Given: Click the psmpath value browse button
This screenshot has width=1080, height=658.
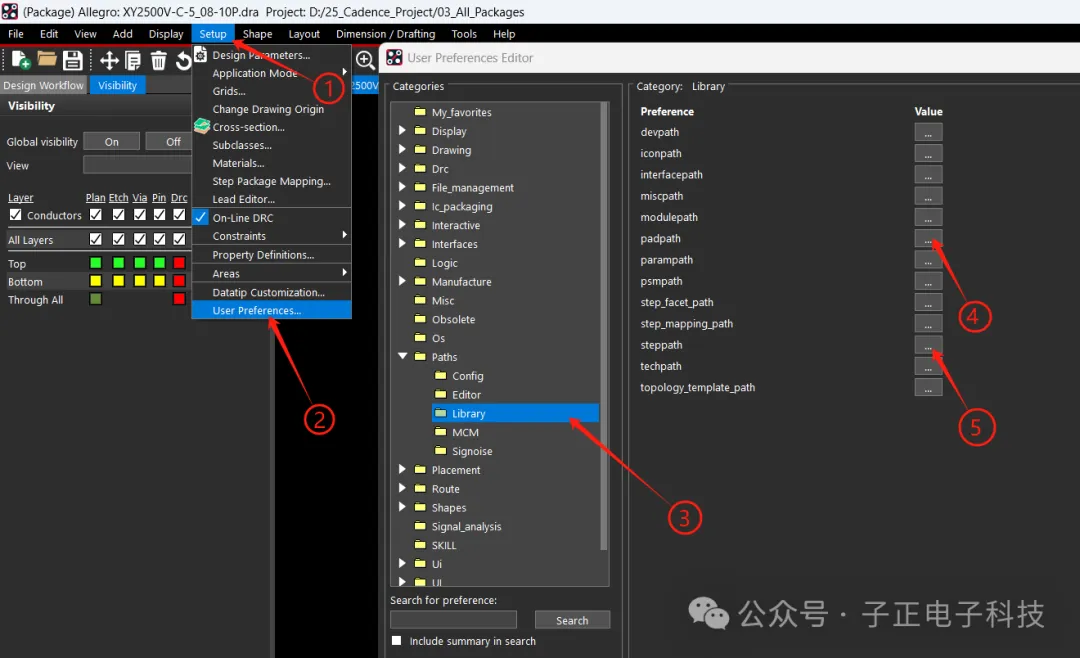Looking at the screenshot, I should click(x=928, y=281).
